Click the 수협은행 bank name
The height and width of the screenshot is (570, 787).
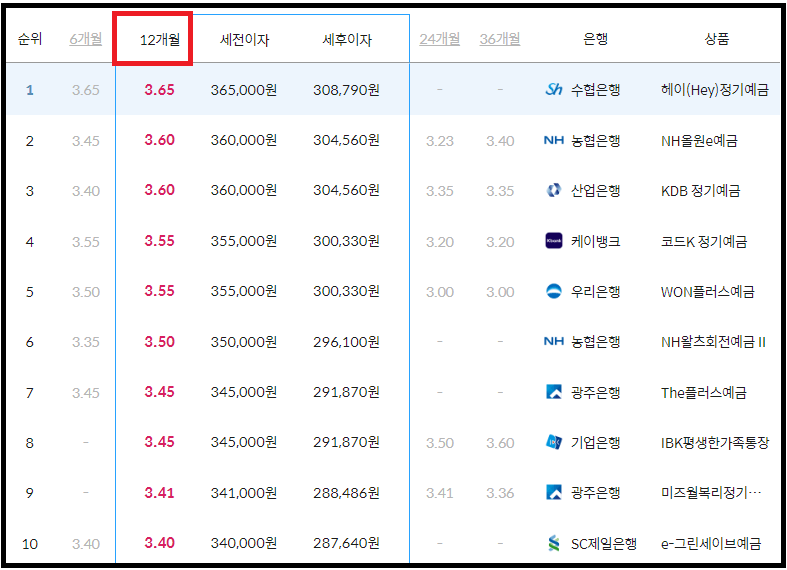pyautogui.click(x=596, y=90)
